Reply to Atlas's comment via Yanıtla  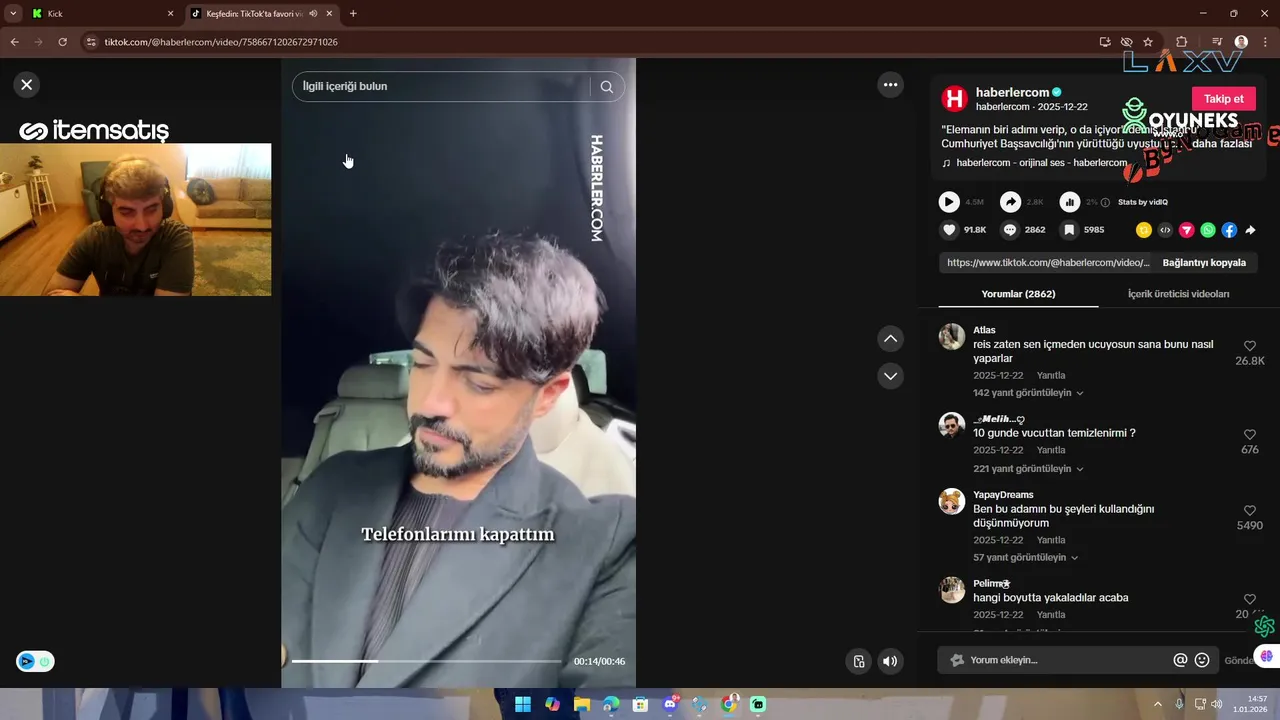1050,376
